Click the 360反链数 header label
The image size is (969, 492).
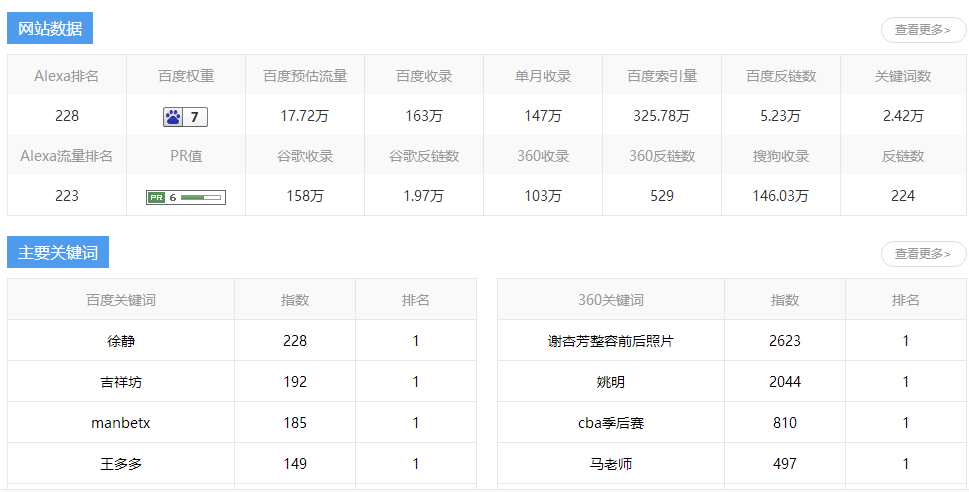click(662, 156)
